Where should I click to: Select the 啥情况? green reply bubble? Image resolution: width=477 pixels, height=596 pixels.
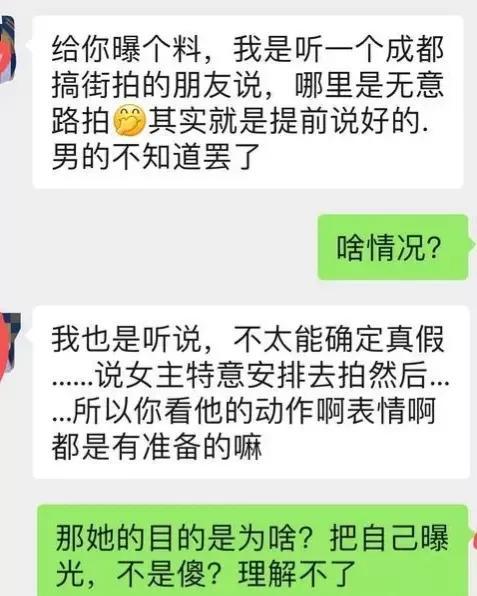click(x=393, y=247)
